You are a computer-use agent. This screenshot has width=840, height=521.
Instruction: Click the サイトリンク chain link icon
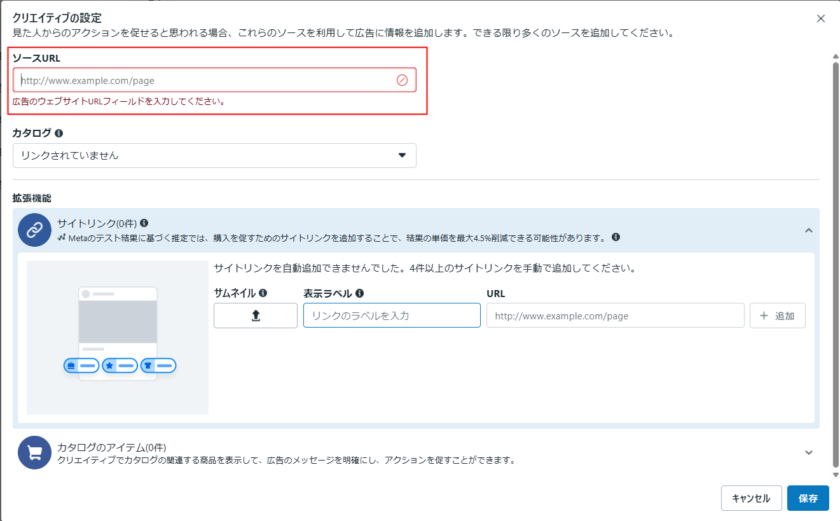[34, 230]
